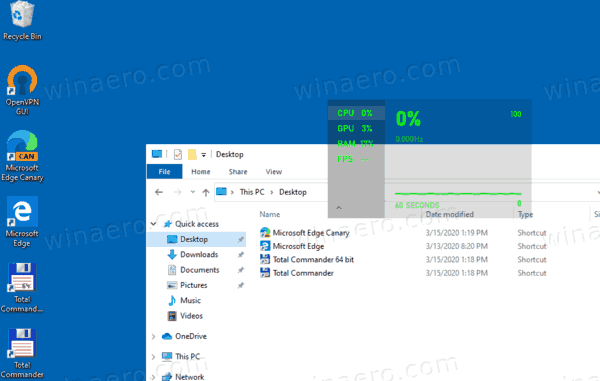Select Desktop in the navigation pane
This screenshot has width=600, height=381.
[x=197, y=239]
